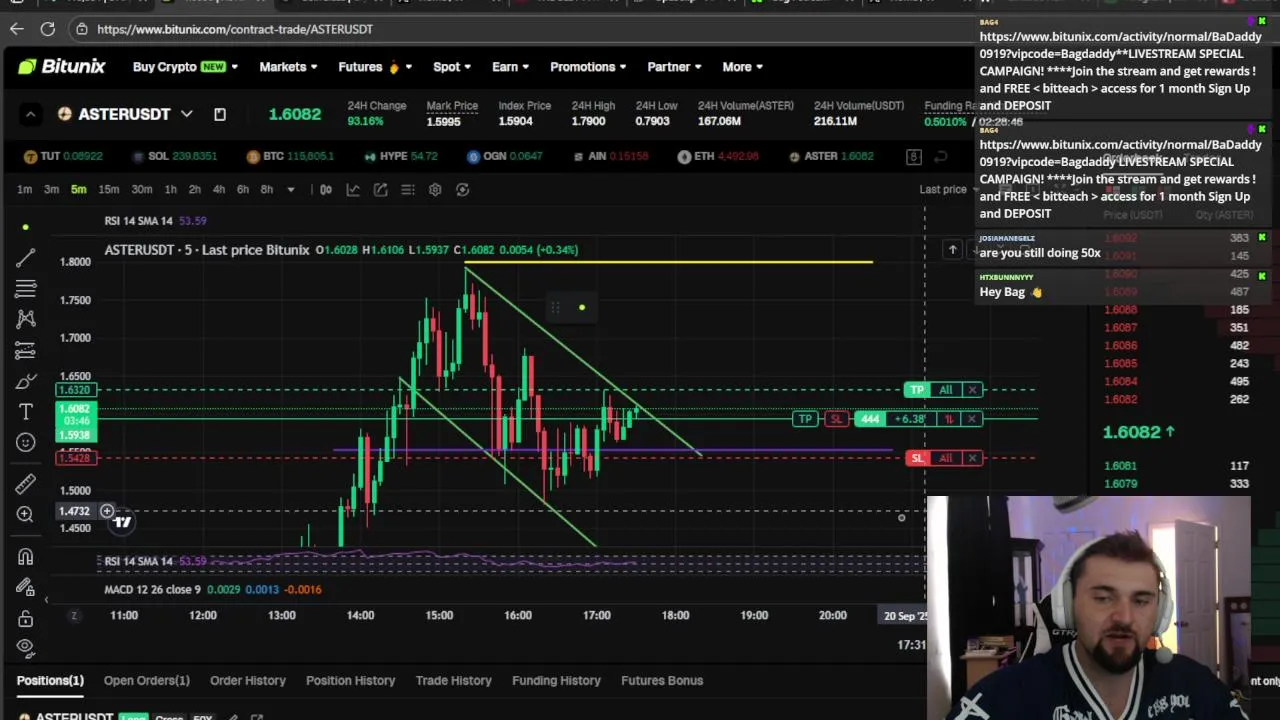Open the Buy Crypto dropdown
Image resolution: width=1280 pixels, height=720 pixels.
(x=185, y=67)
